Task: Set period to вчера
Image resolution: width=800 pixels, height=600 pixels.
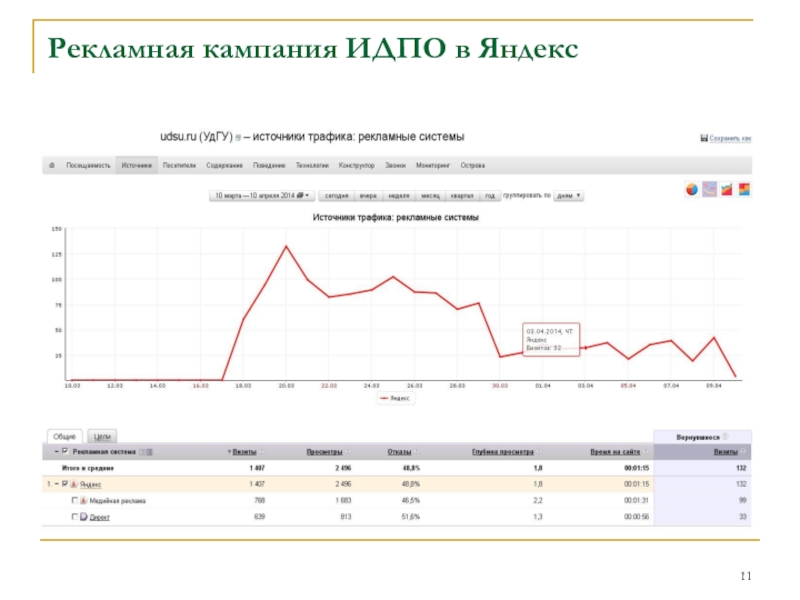Action: tap(368, 195)
